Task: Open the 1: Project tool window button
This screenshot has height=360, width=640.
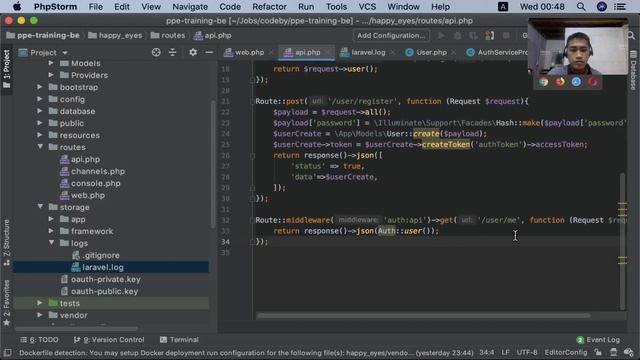Action: (x=7, y=69)
